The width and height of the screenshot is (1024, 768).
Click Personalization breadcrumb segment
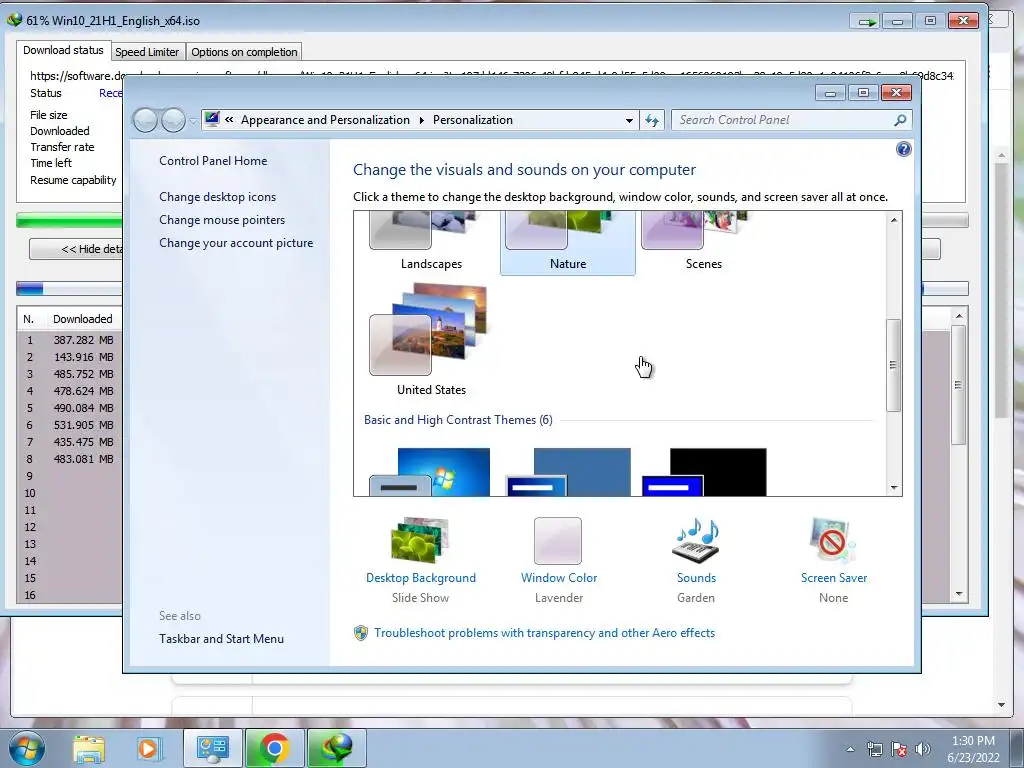473,120
